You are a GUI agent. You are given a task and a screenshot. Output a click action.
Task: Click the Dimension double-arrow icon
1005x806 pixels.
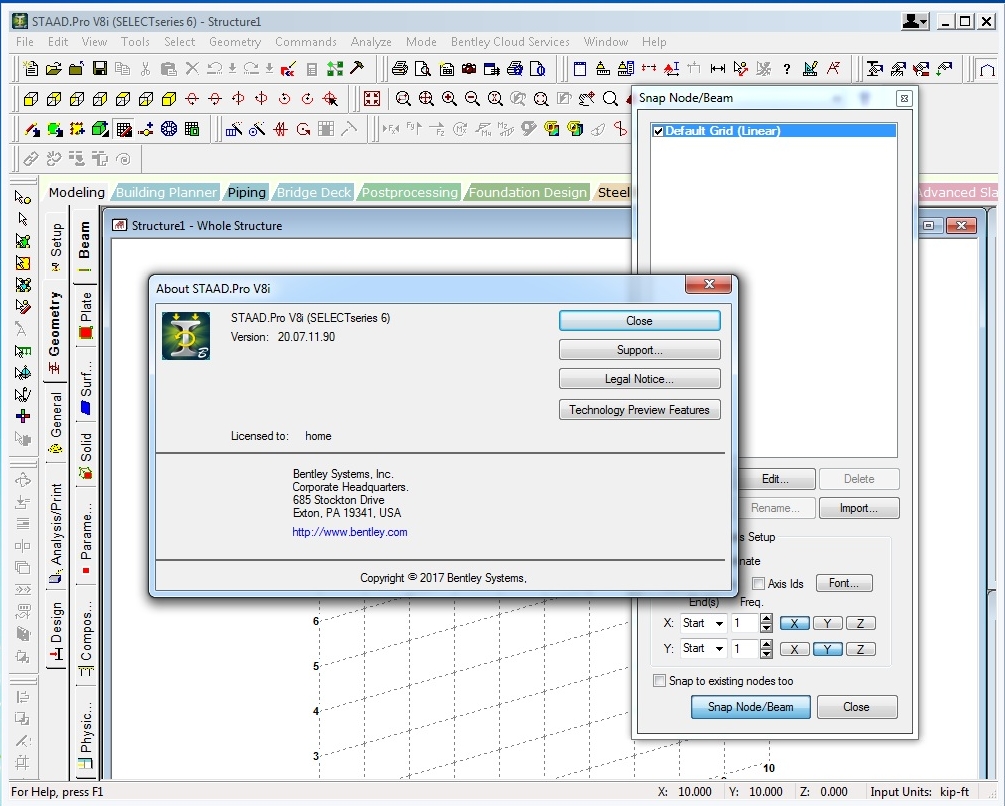[718, 69]
